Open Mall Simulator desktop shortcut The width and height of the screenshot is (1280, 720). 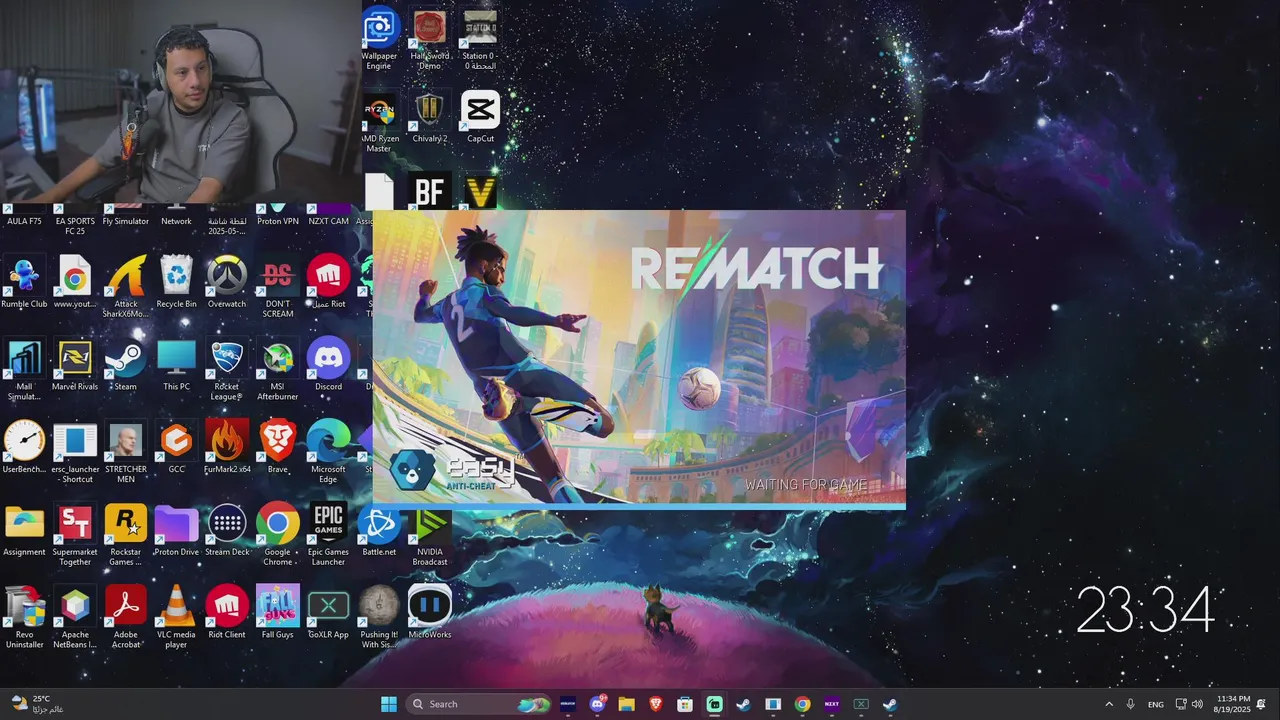24,370
